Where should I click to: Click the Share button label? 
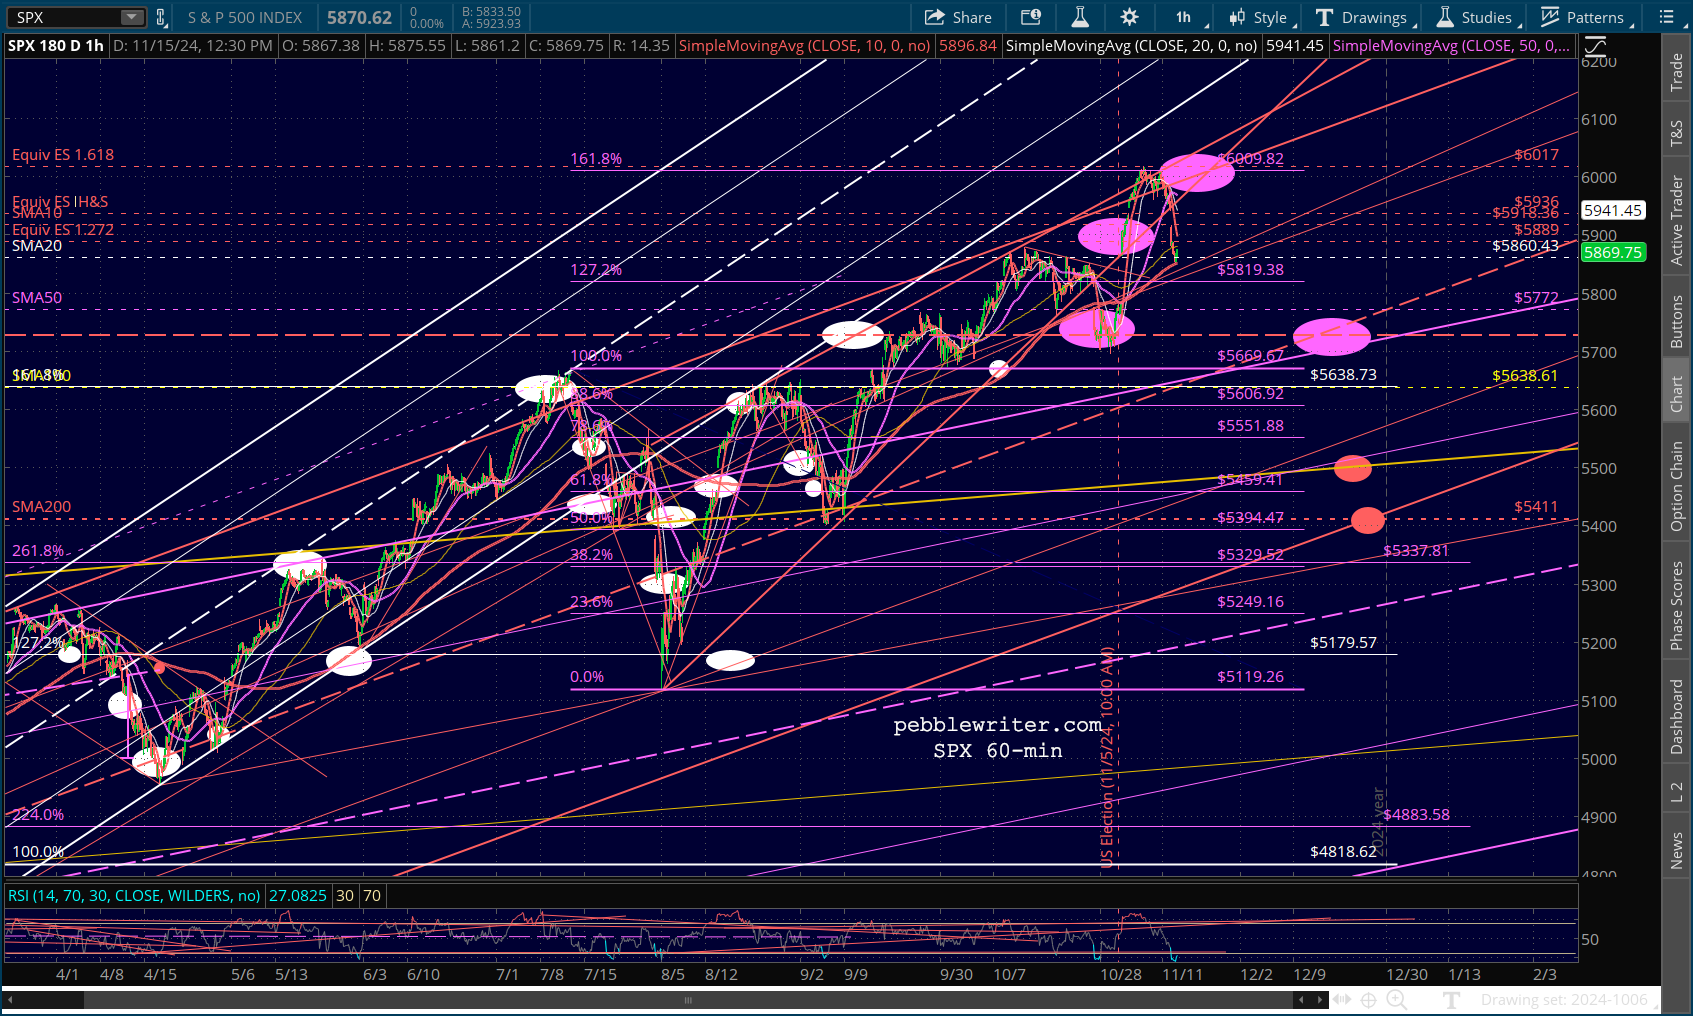(x=972, y=17)
